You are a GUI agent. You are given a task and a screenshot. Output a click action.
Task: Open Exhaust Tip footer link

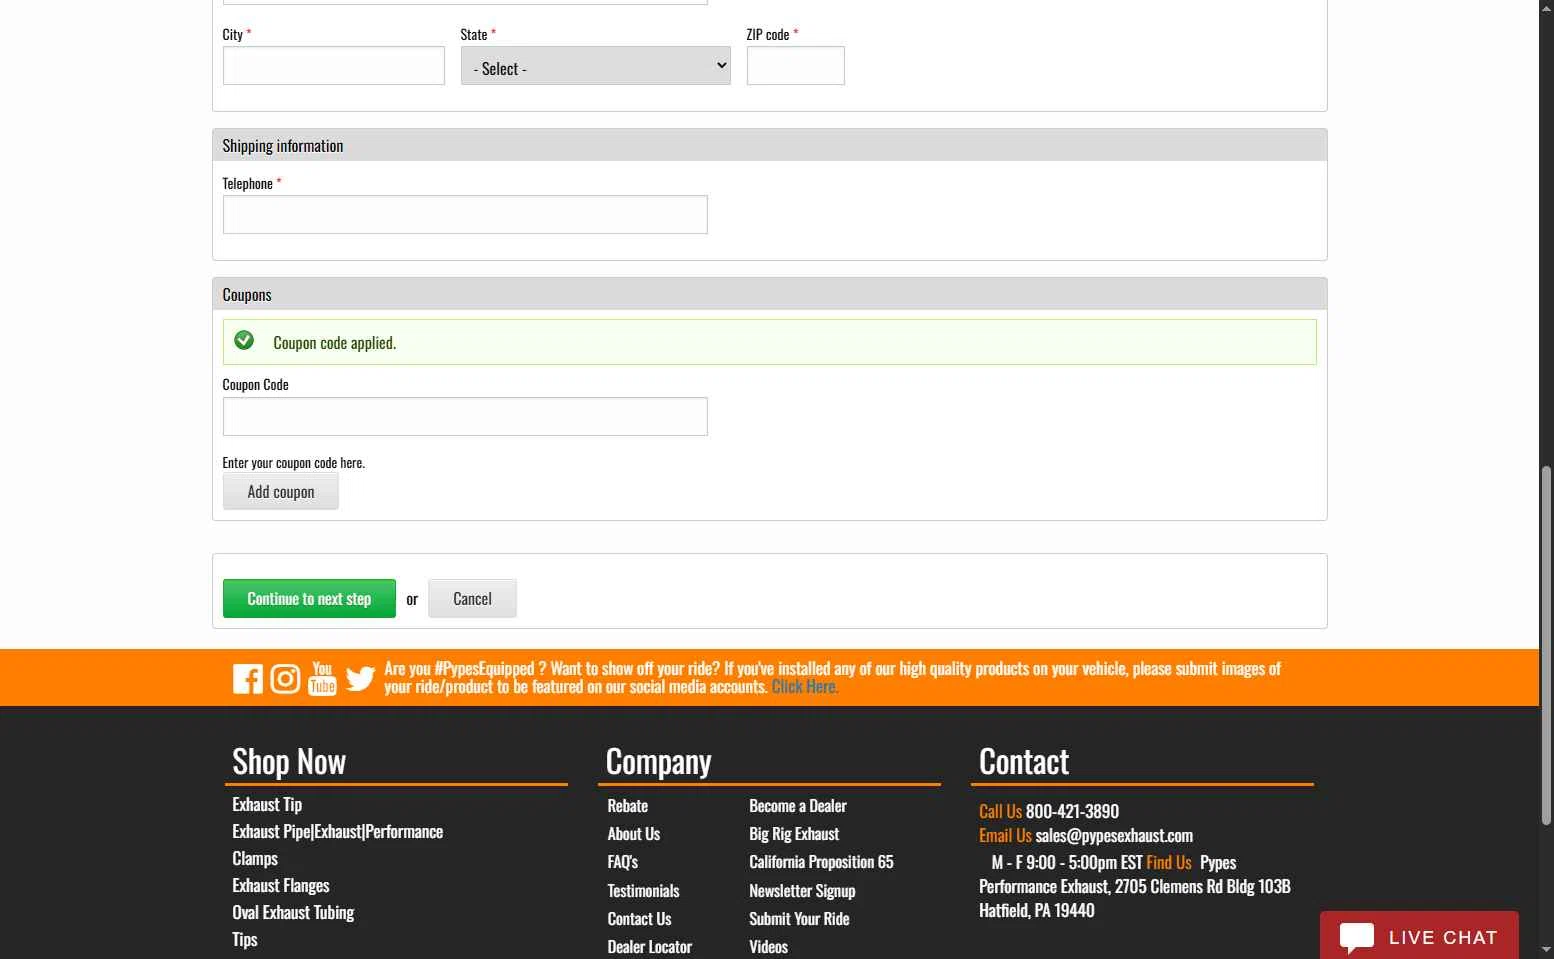click(267, 805)
